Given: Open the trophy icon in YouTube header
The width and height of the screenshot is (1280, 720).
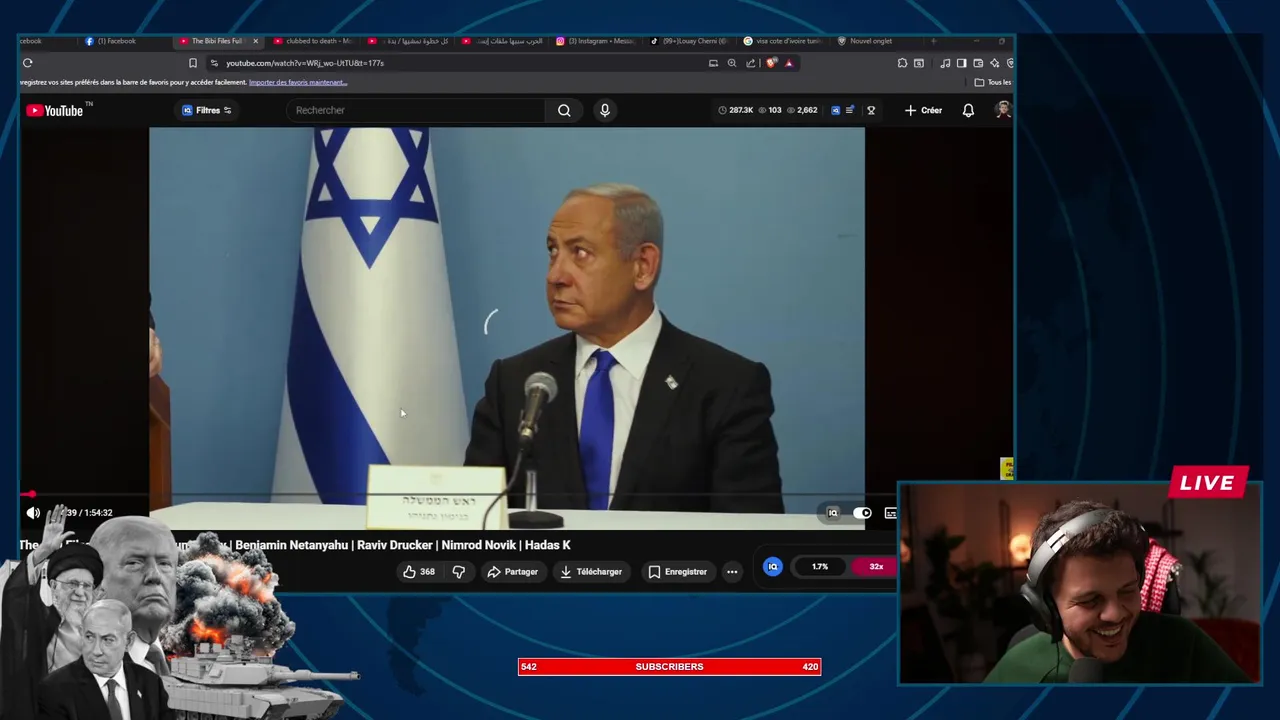Looking at the screenshot, I should click(871, 110).
